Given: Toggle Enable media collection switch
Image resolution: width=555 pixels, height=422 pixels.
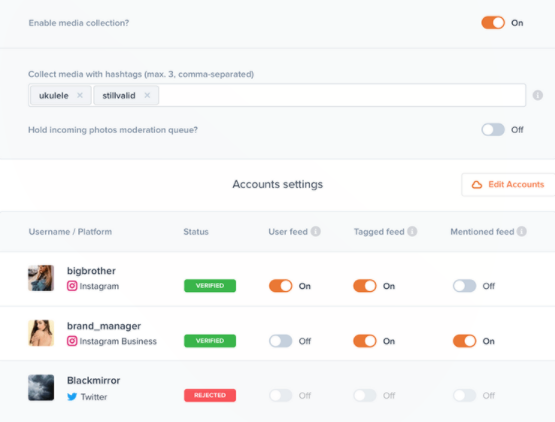Looking at the screenshot, I should [x=493, y=23].
